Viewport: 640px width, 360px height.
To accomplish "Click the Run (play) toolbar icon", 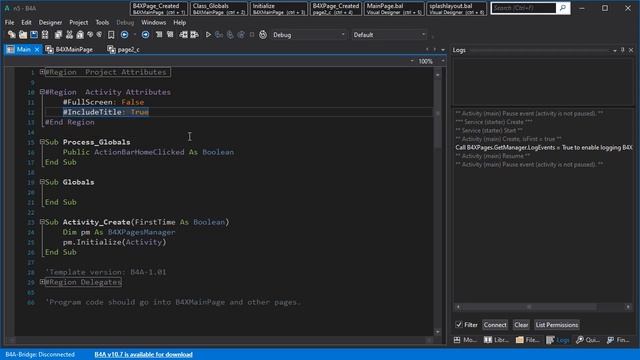I will (208, 35).
